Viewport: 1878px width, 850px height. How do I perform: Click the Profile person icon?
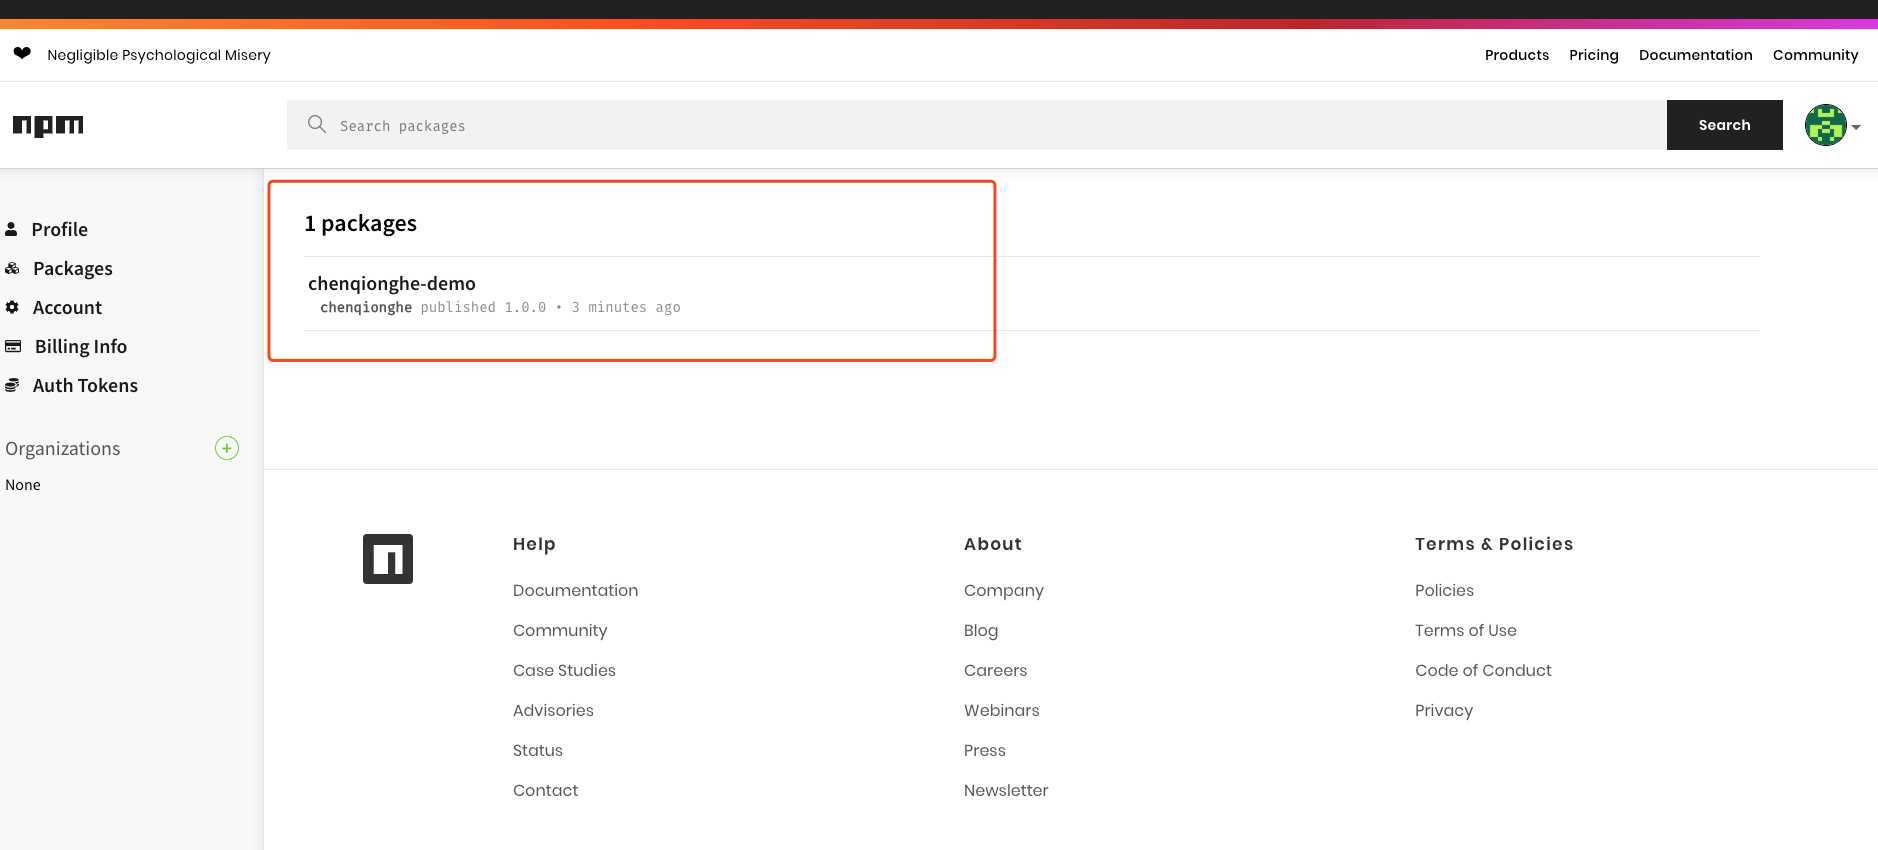(x=11, y=229)
